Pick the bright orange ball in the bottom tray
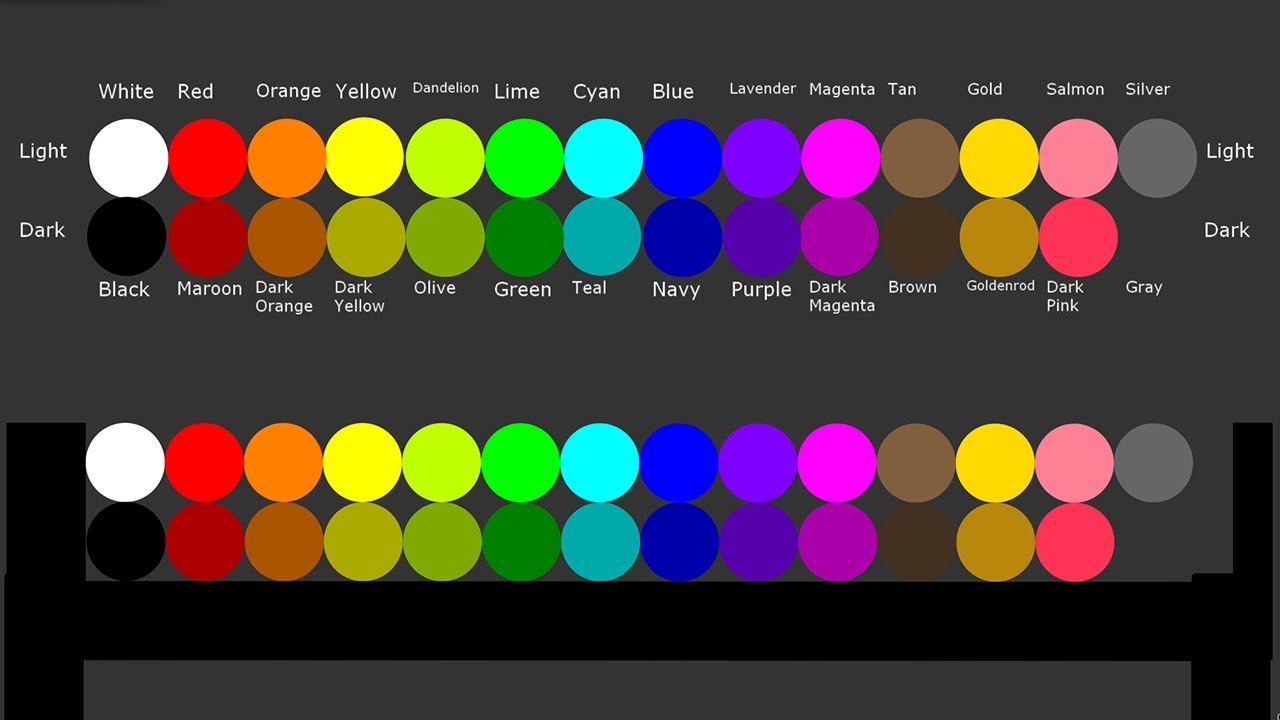This screenshot has width=1280, height=720. (x=283, y=462)
